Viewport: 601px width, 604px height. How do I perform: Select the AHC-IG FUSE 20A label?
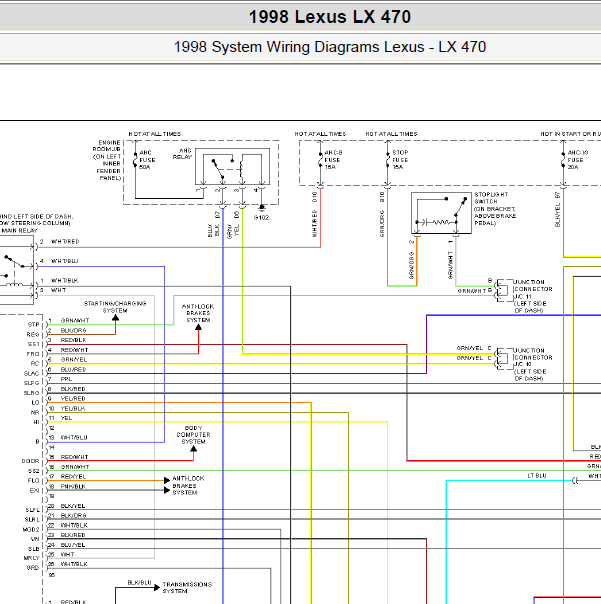pyautogui.click(x=577, y=160)
